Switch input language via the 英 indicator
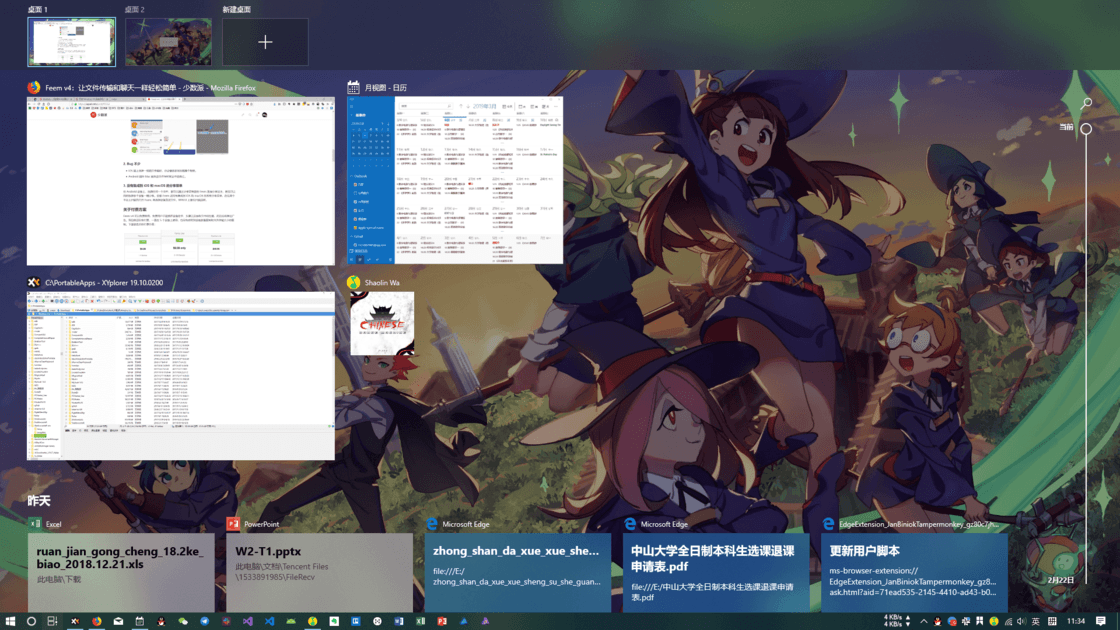This screenshot has height=630, width=1120. click(1036, 621)
